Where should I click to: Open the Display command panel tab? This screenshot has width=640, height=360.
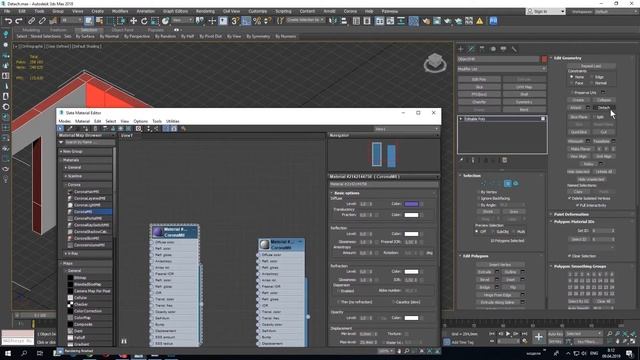[x=503, y=49]
